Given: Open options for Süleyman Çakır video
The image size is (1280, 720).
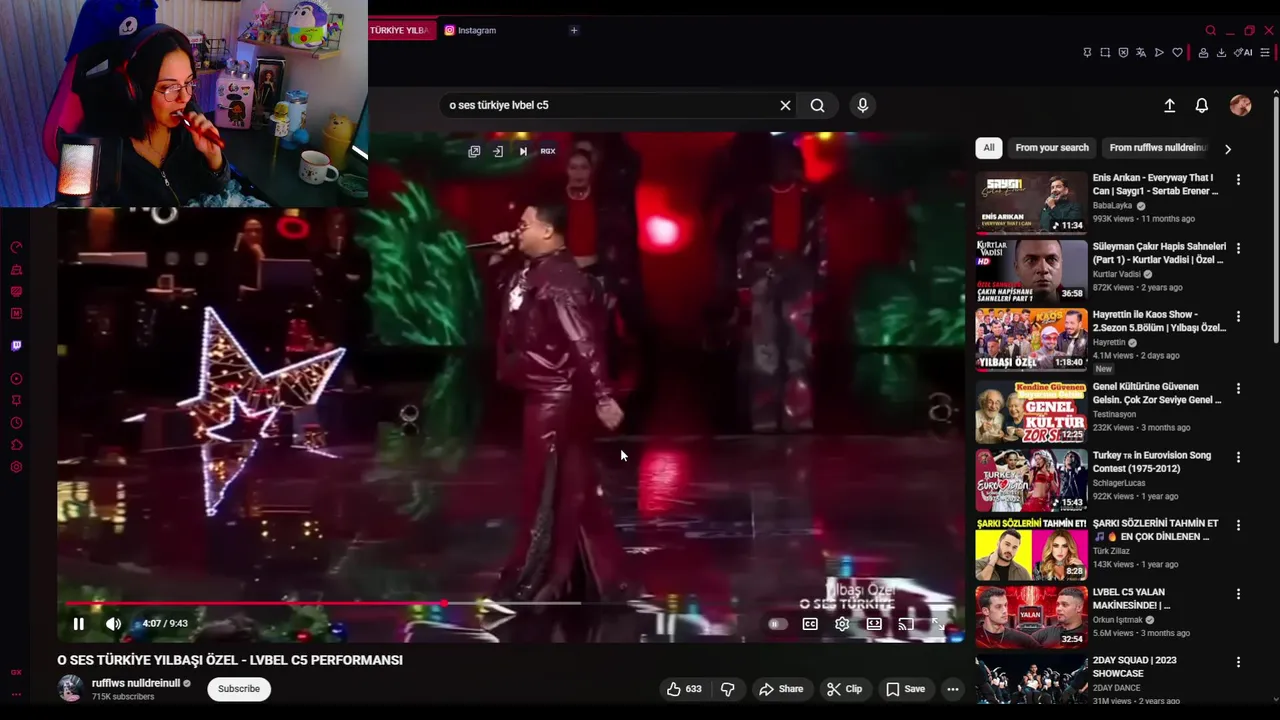Looking at the screenshot, I should coord(1238,248).
